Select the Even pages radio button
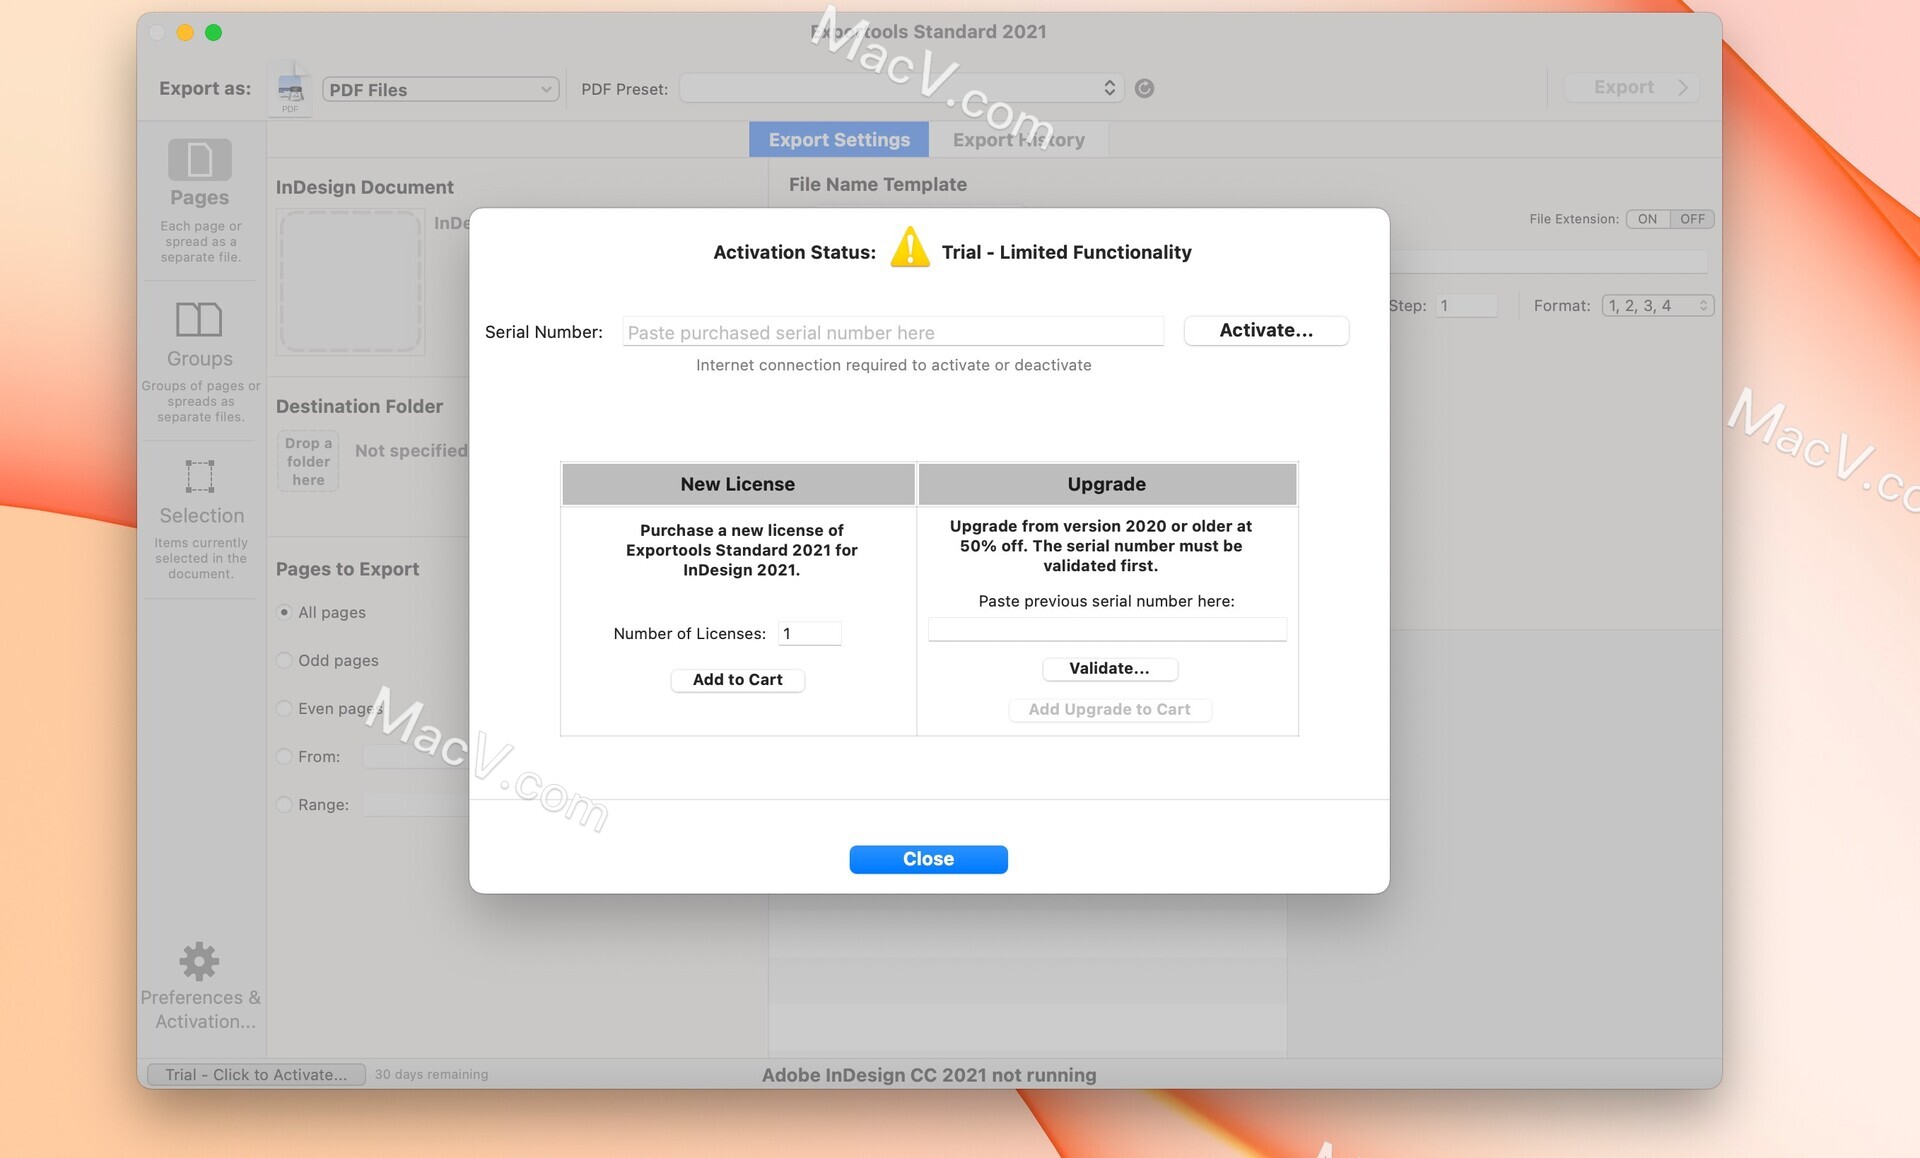 (x=283, y=707)
